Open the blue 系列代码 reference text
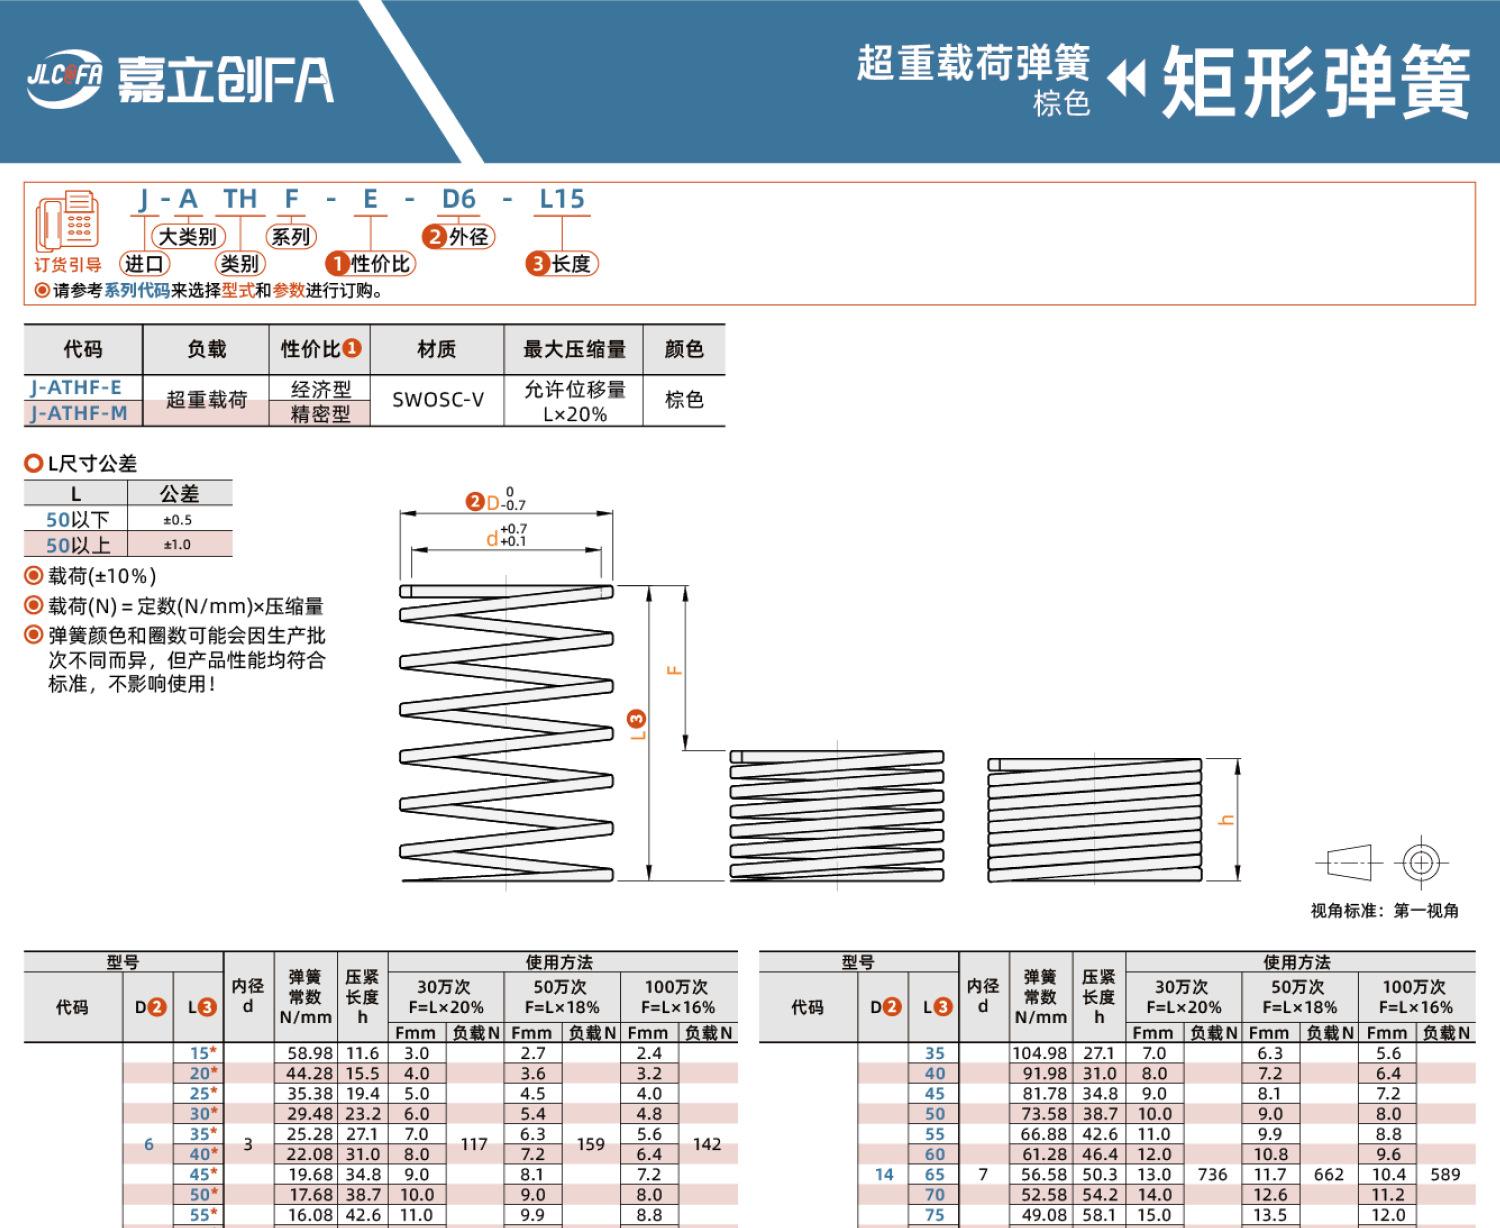This screenshot has width=1500, height=1228. point(137,291)
